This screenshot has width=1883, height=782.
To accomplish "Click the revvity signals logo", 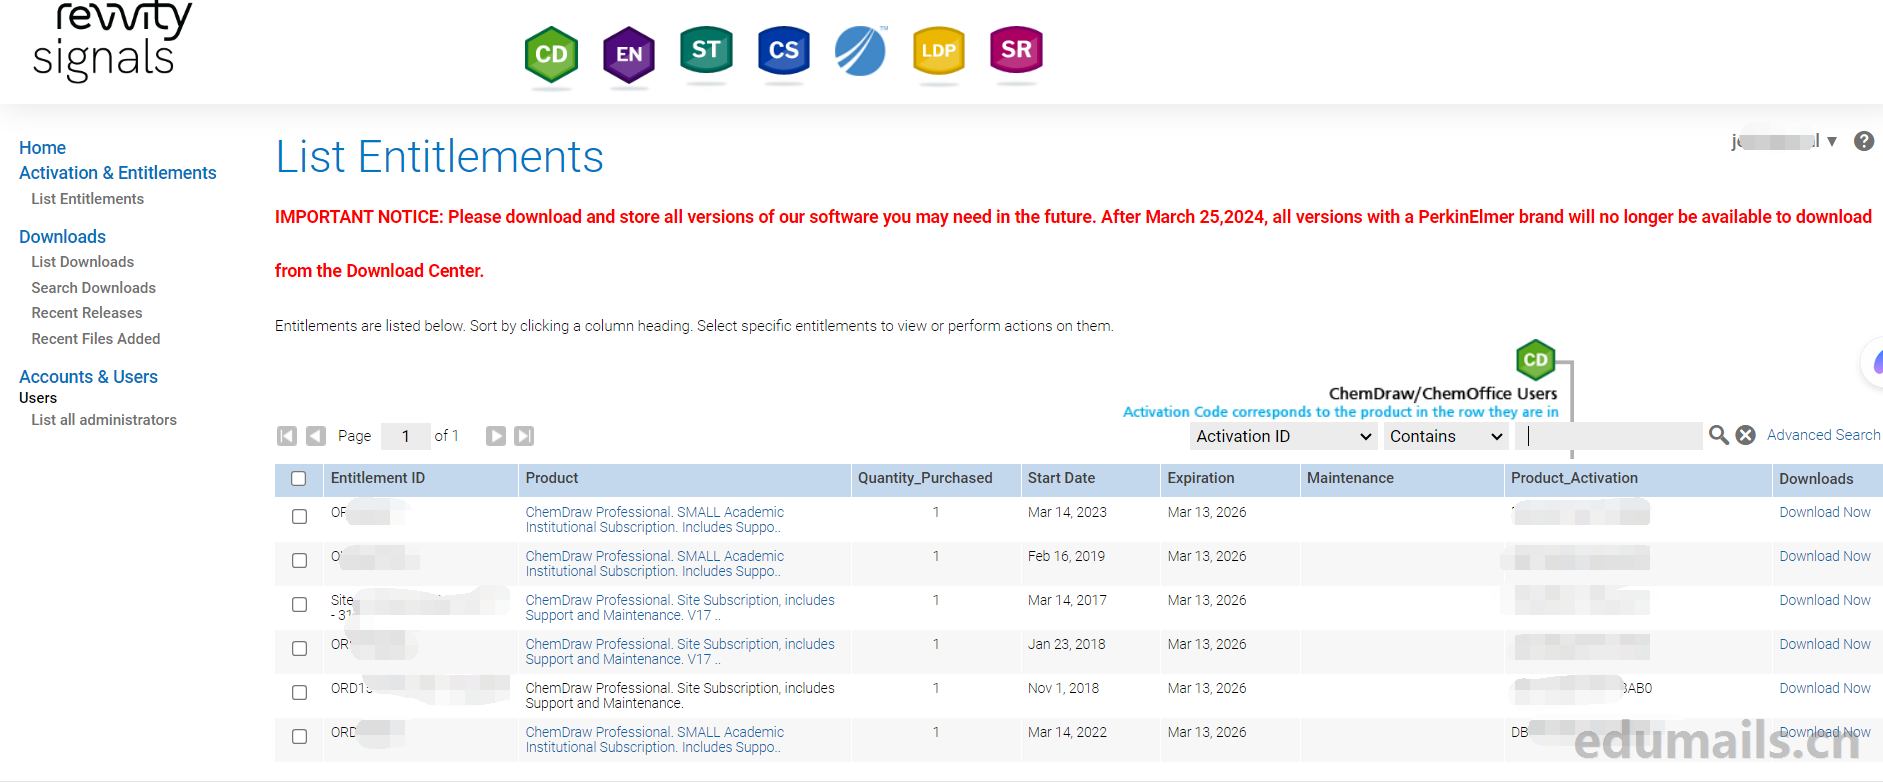I will [112, 40].
